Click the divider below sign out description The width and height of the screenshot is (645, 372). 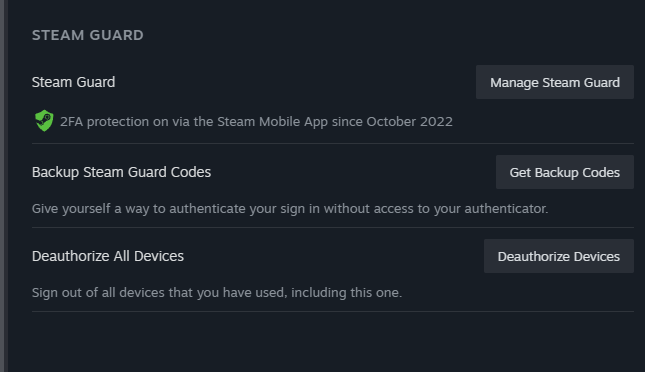333,312
